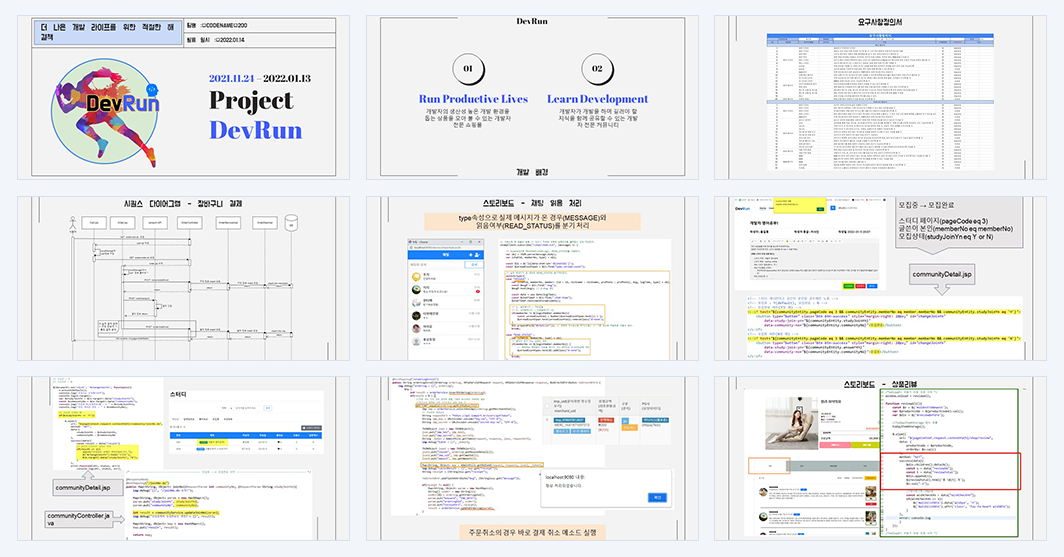The image size is (1064, 557).
Task: Open the 스토리보드 상품리뷰 slide thumbnail
Action: (x=880, y=459)
